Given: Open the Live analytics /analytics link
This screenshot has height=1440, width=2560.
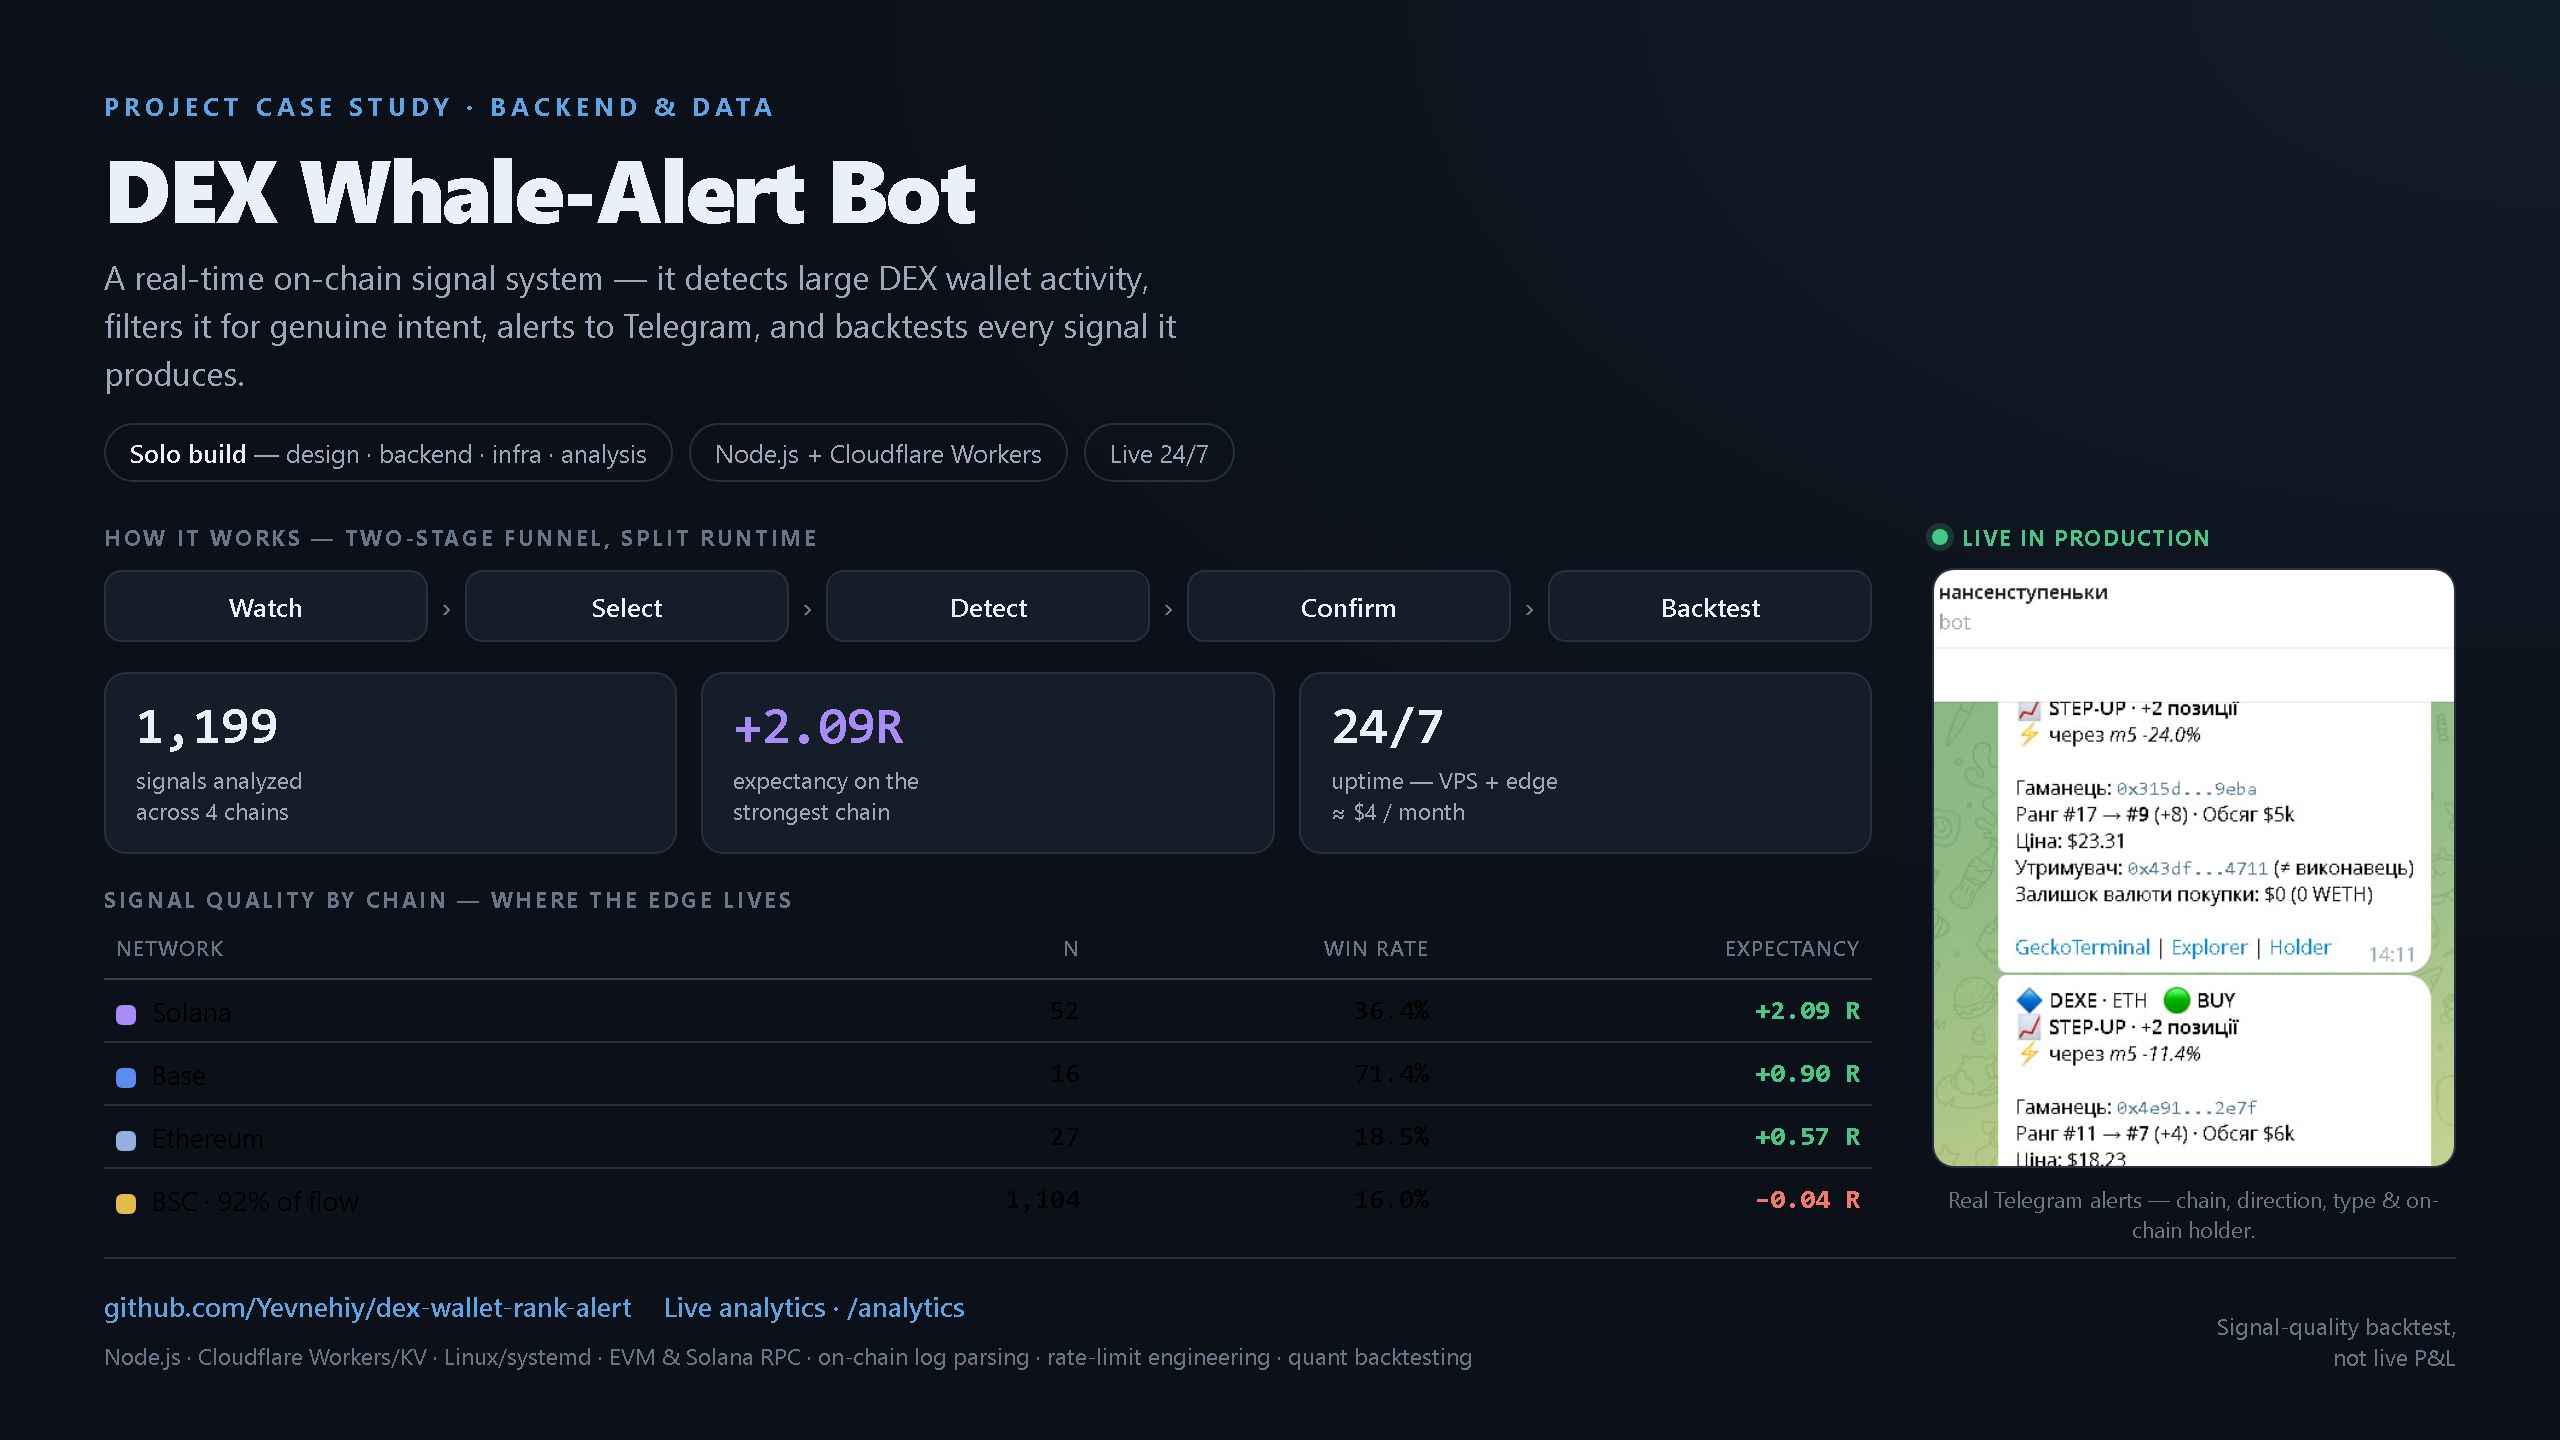Looking at the screenshot, I should (x=814, y=1308).
